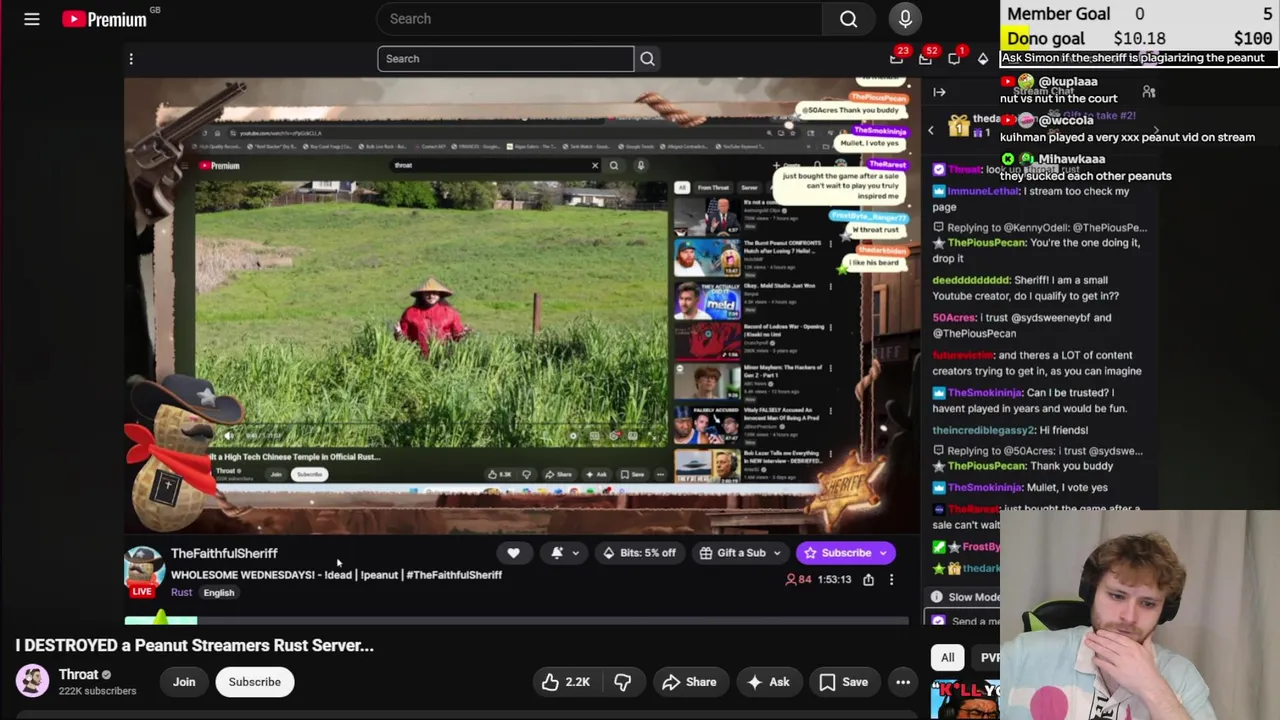Screen dimensions: 1280x720
Task: Show previous gift leaderboard entry arrow
Action: pyautogui.click(x=931, y=130)
